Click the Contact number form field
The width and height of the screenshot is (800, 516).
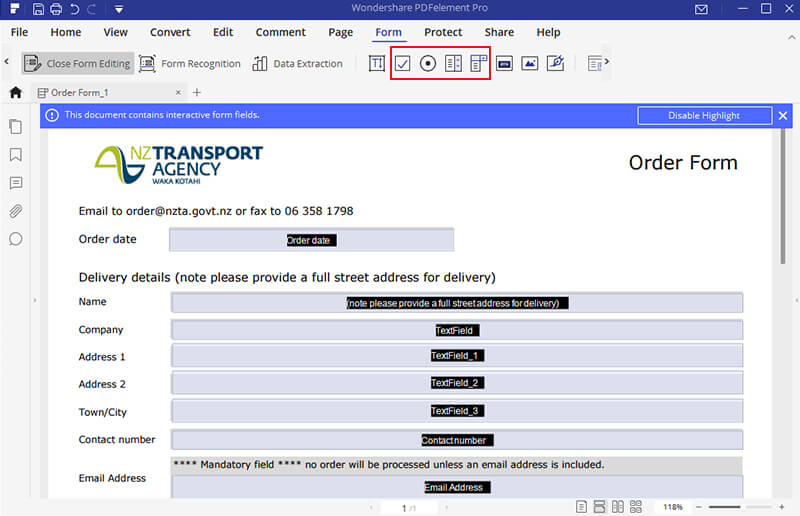[x=457, y=440]
